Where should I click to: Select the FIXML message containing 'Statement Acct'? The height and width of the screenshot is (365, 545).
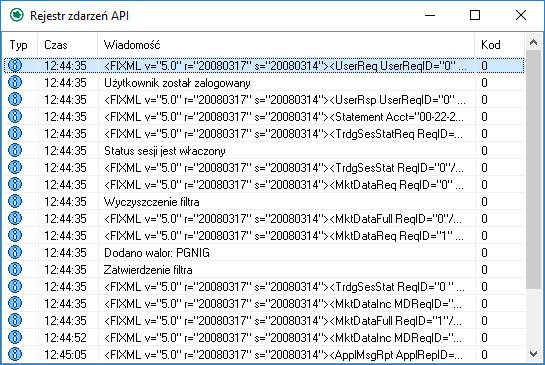(x=284, y=117)
